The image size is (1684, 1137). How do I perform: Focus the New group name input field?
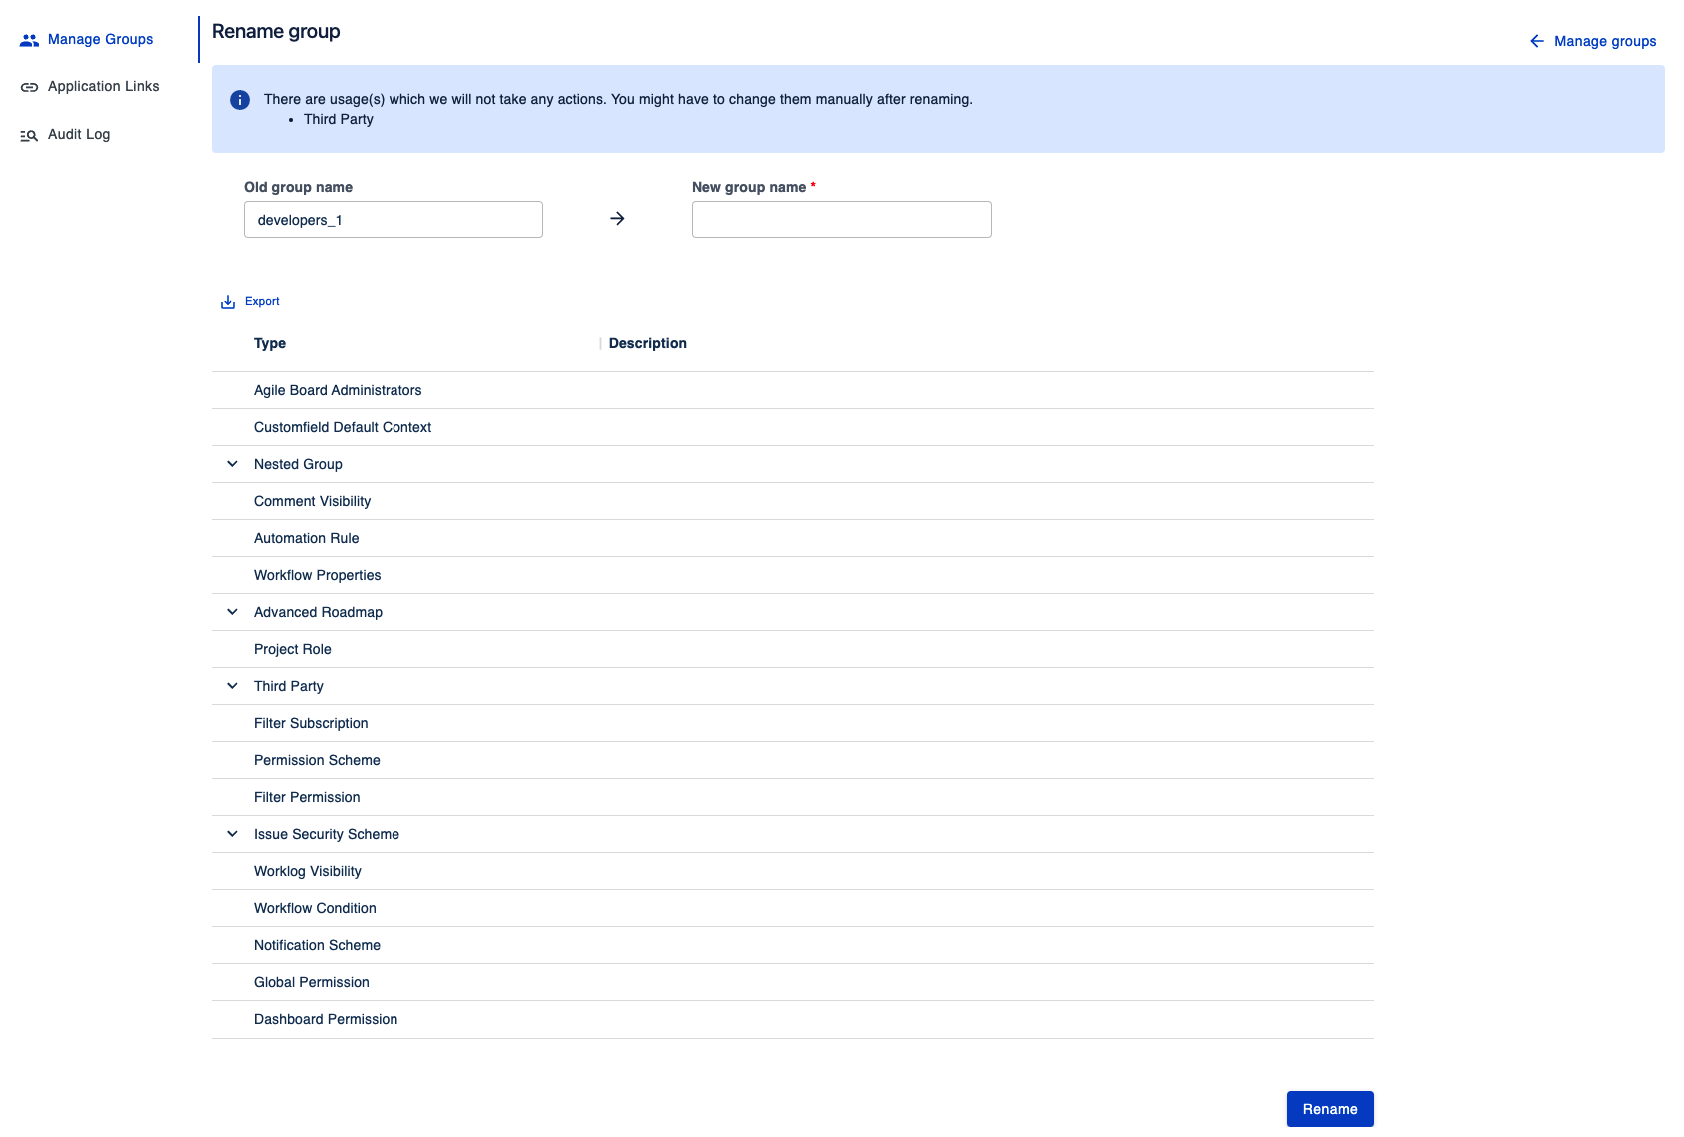pos(841,220)
